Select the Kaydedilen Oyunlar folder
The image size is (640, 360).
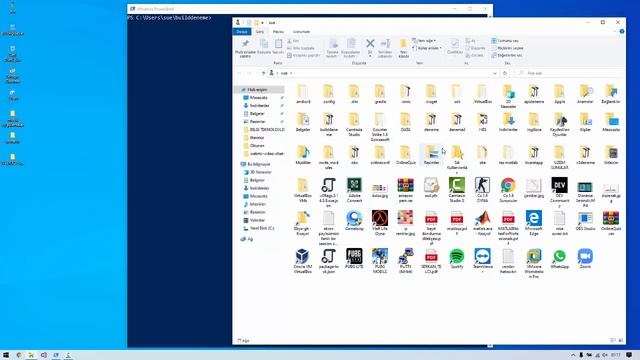559,124
